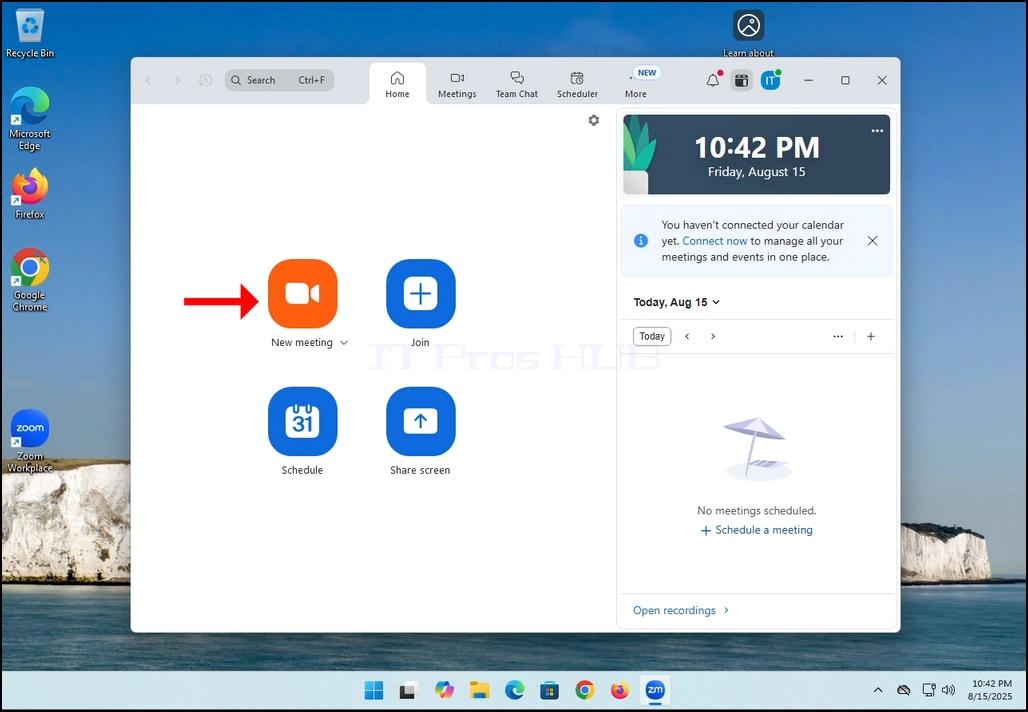Select the Microsoft Edge desktop shortcut
This screenshot has width=1028, height=712.
tap(30, 119)
